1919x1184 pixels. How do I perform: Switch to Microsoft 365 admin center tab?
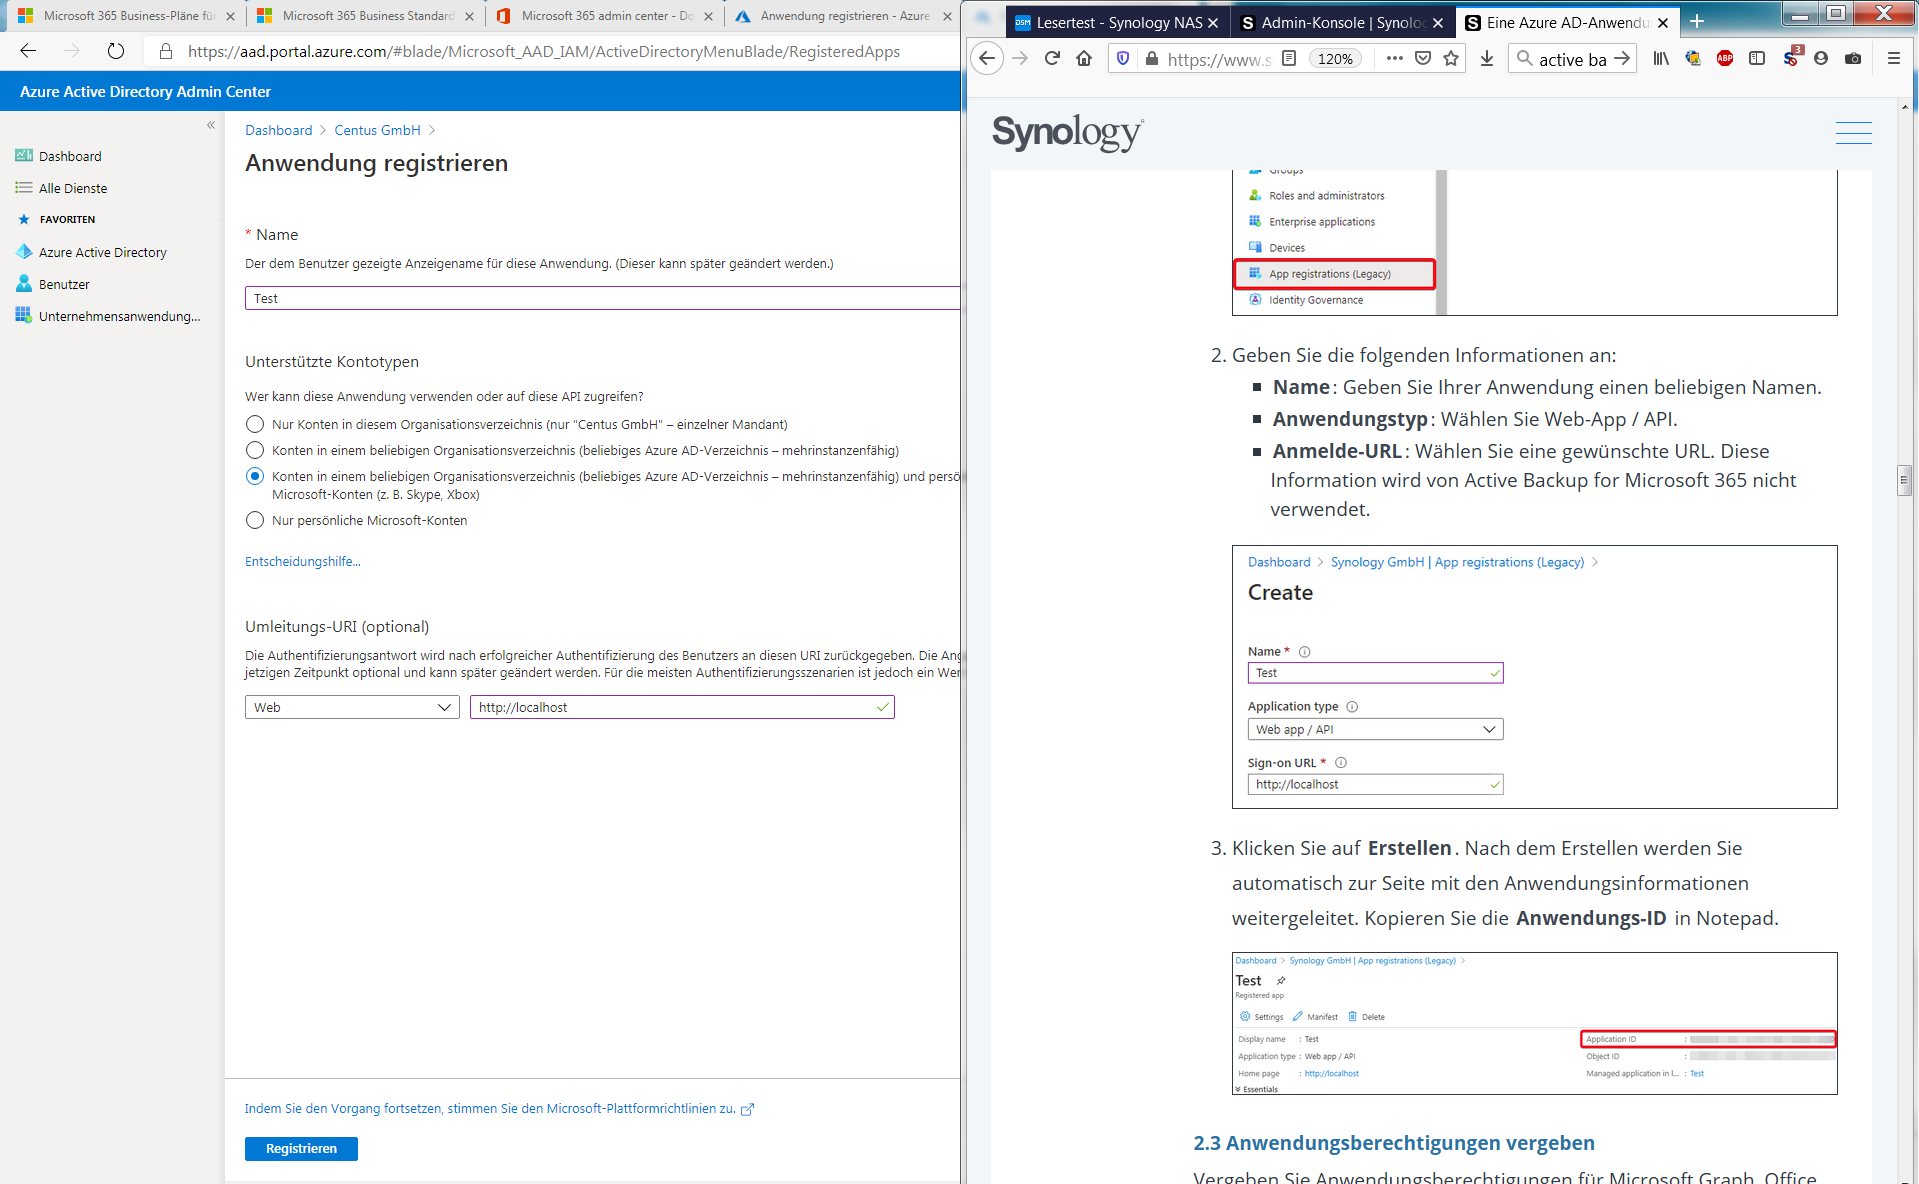pyautogui.click(x=607, y=16)
